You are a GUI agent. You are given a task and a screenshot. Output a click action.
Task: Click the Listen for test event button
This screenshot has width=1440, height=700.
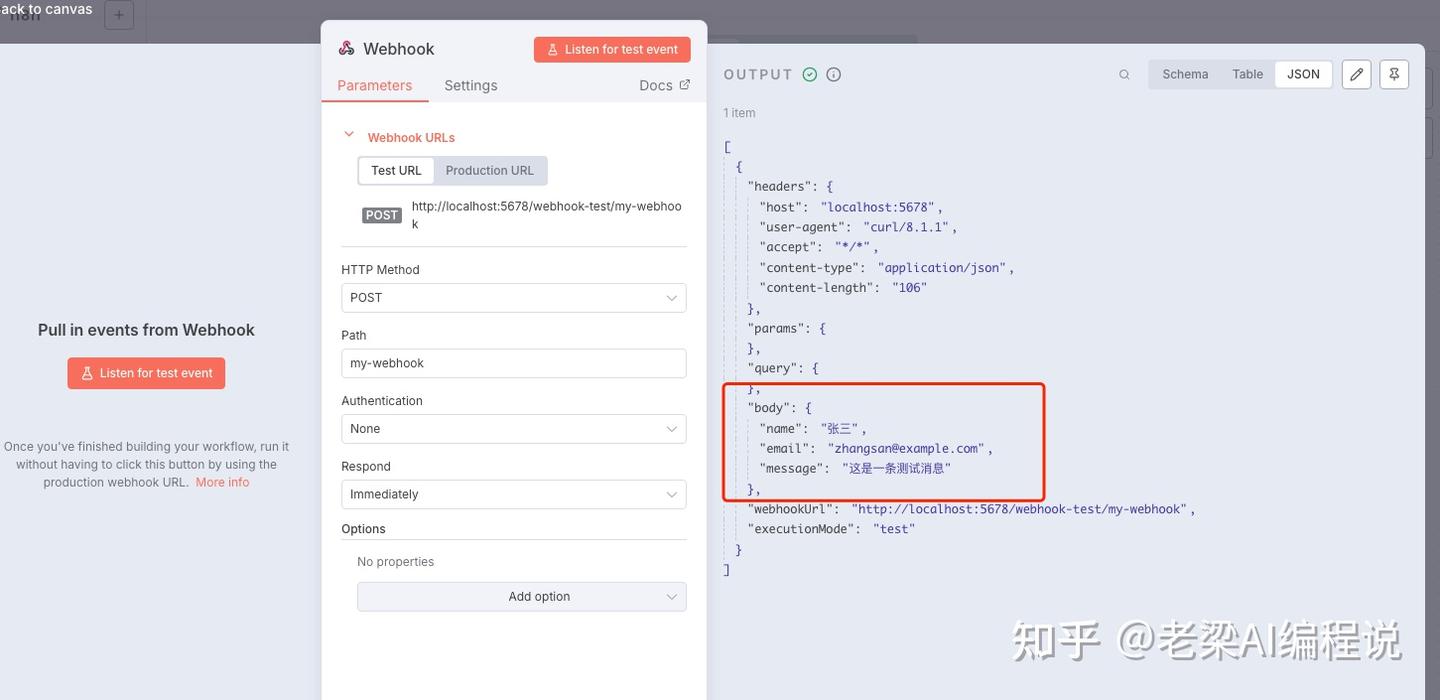click(145, 371)
